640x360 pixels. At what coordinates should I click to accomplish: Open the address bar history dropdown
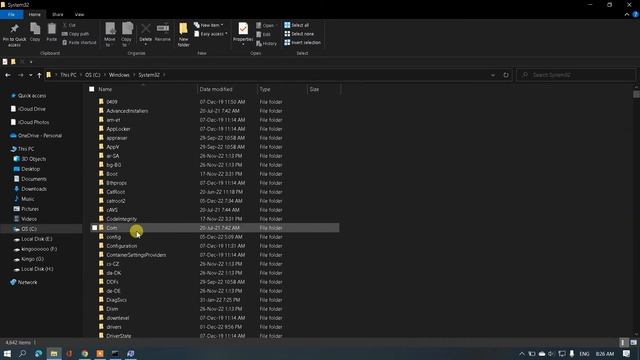(493, 75)
